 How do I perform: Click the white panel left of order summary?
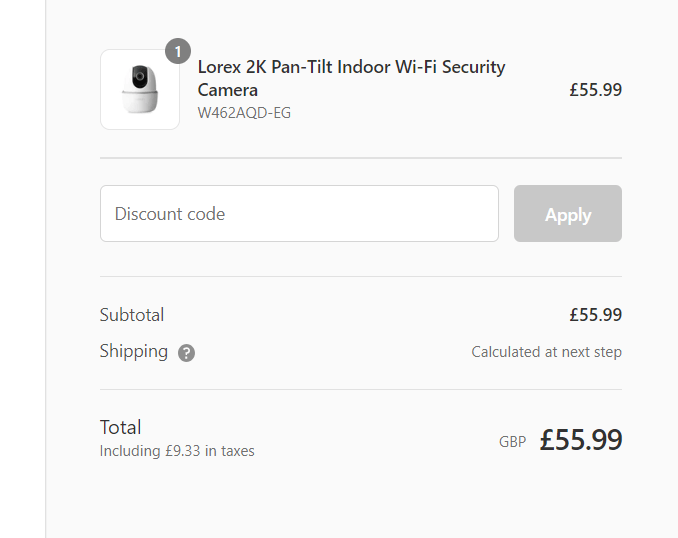pyautogui.click(x=22, y=270)
